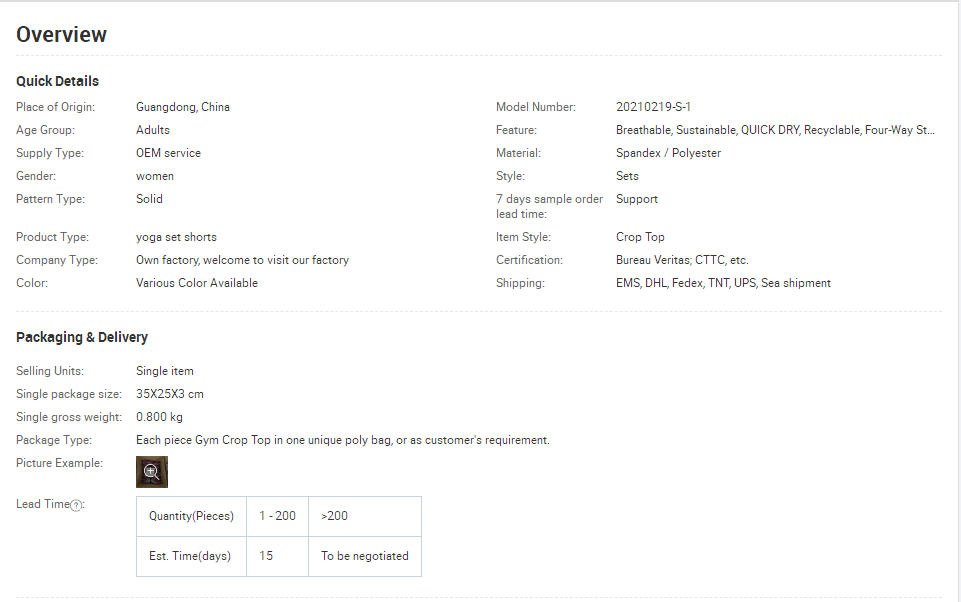961x602 pixels.
Task: Click the shipping methods value text
Action: click(723, 283)
